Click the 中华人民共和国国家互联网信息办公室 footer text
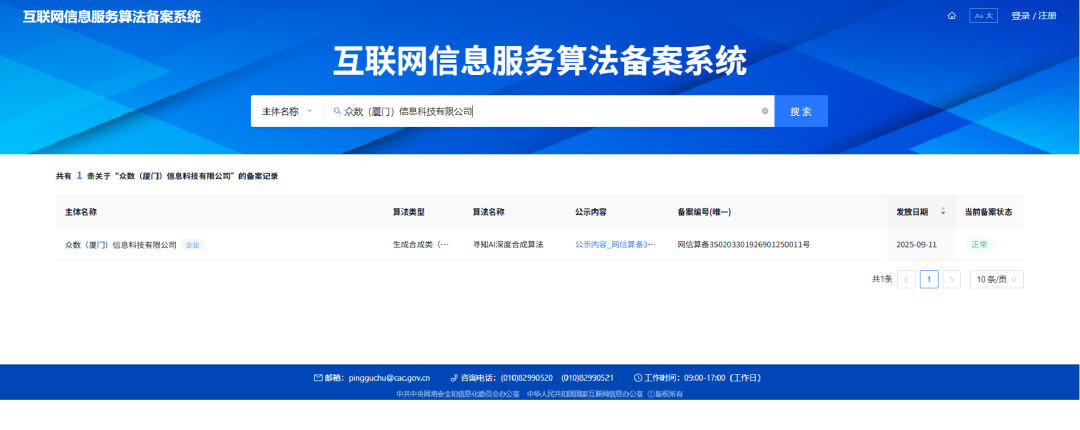Viewport: 1080px width, 430px height. coord(585,394)
